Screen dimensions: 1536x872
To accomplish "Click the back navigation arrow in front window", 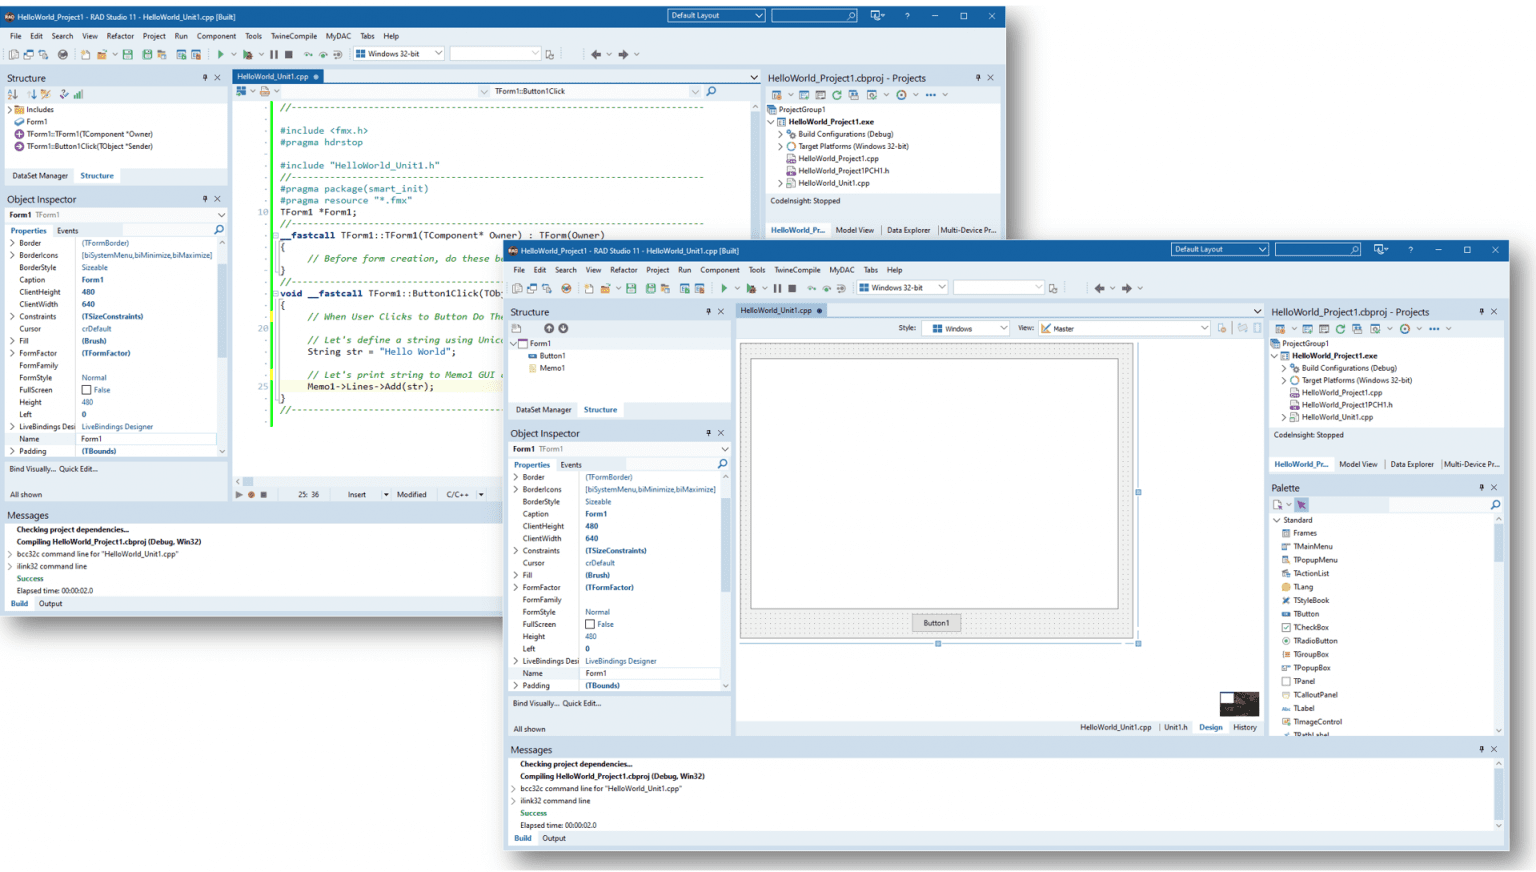I will coord(1100,288).
